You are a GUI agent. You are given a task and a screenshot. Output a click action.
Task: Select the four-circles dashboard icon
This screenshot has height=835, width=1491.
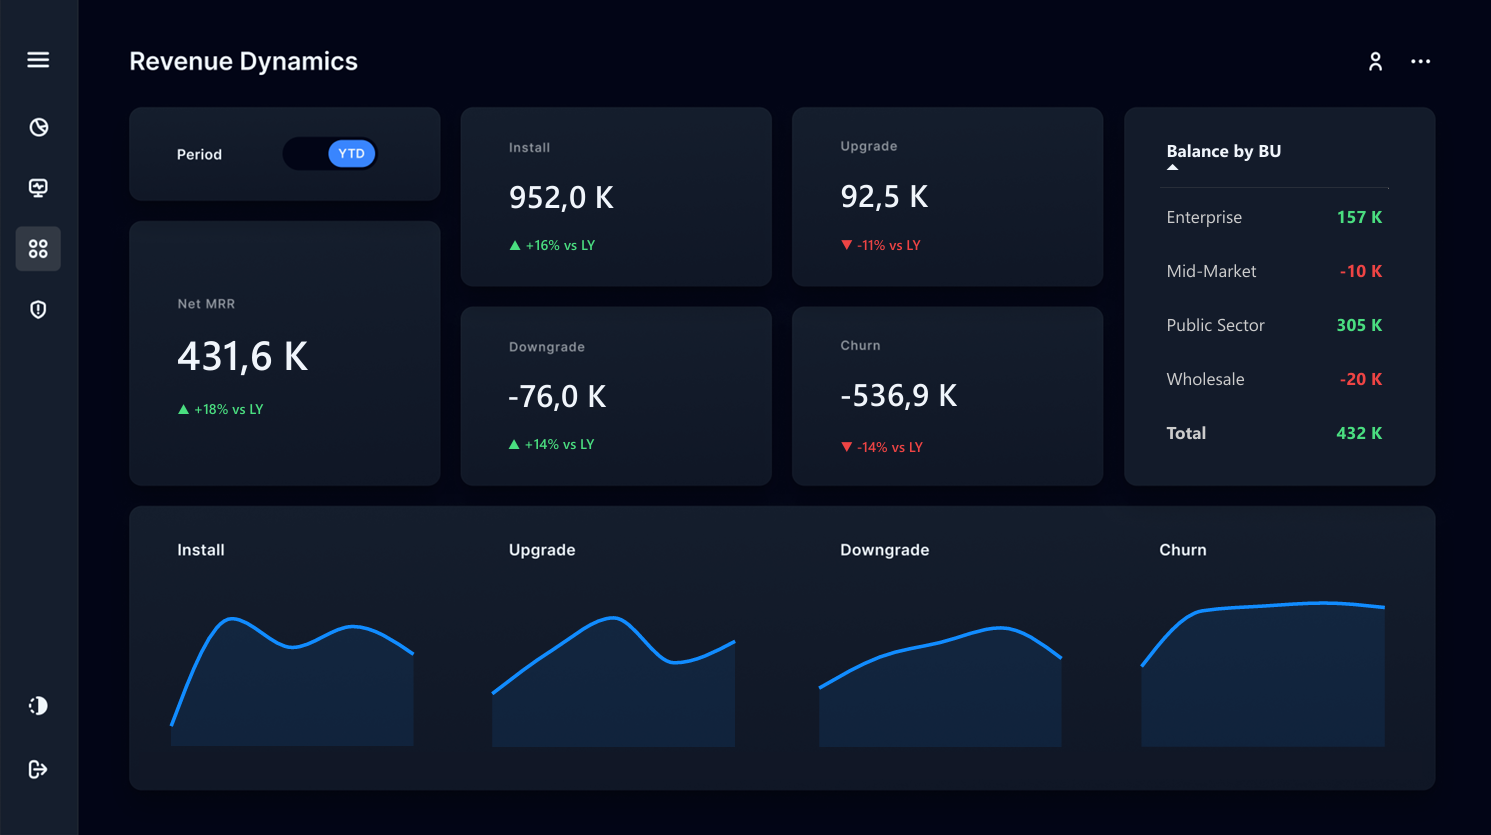tap(38, 249)
